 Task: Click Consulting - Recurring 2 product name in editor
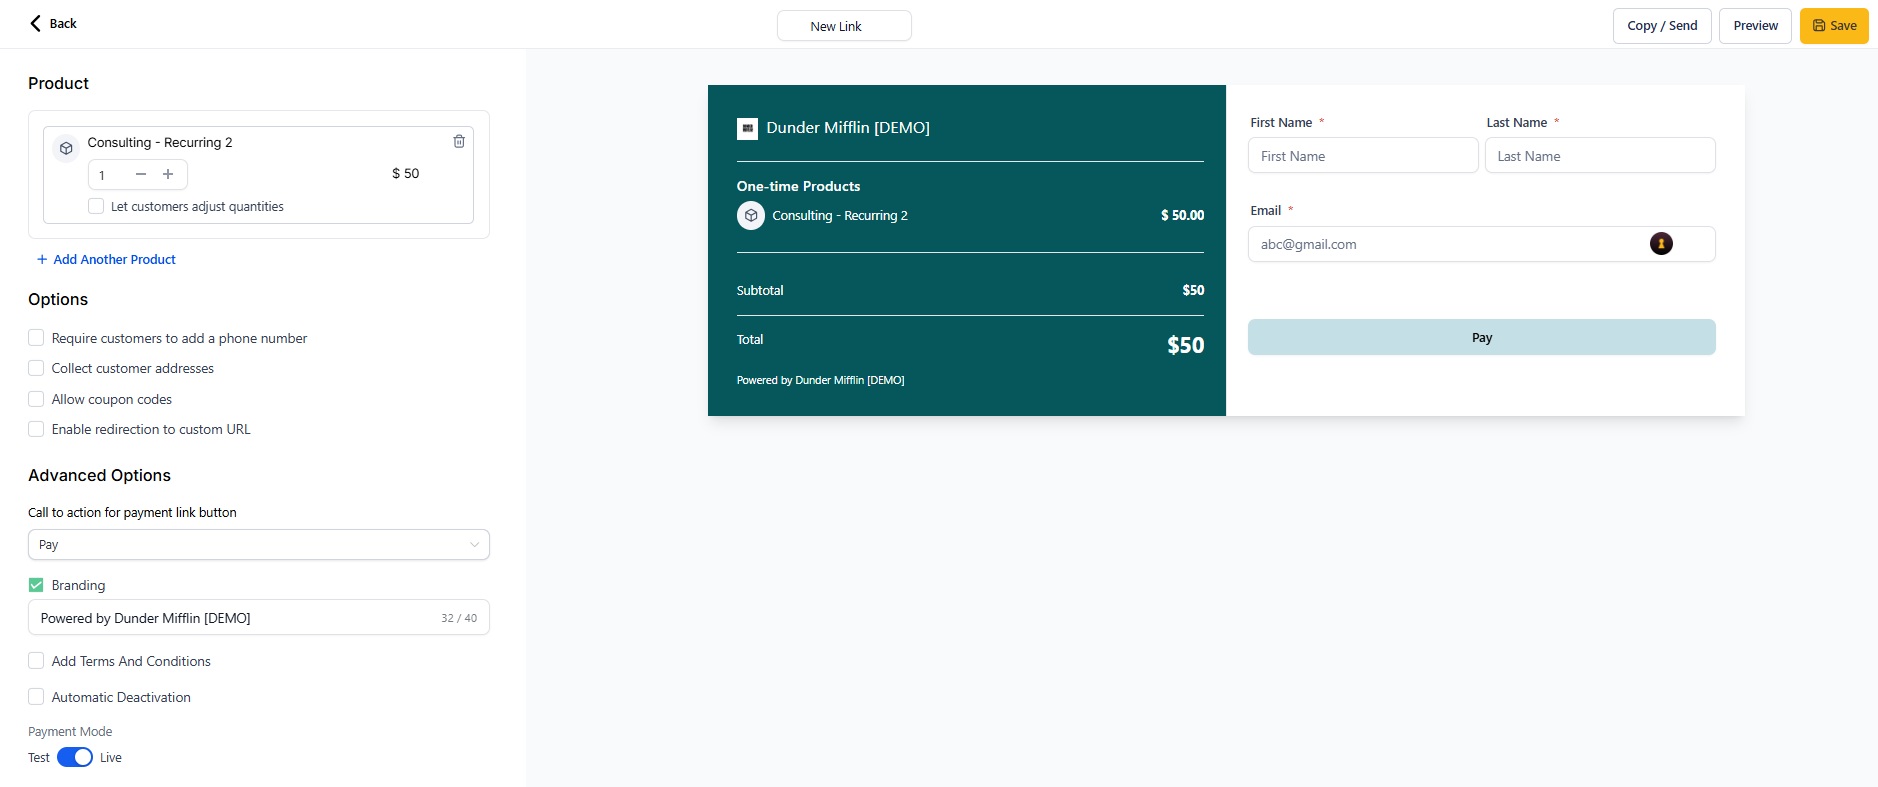click(160, 142)
